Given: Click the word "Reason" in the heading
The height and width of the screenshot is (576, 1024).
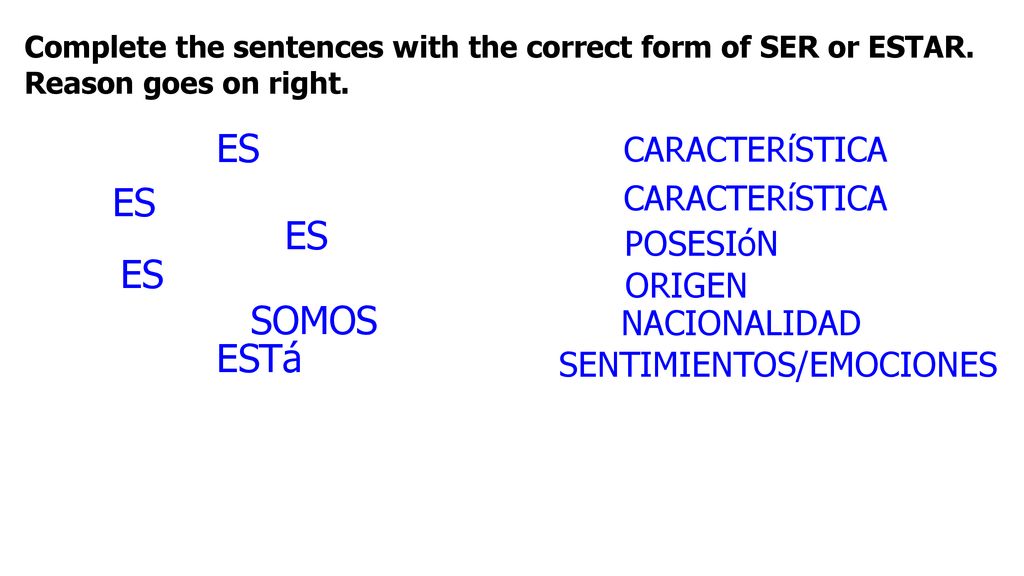Looking at the screenshot, I should coord(79,83).
